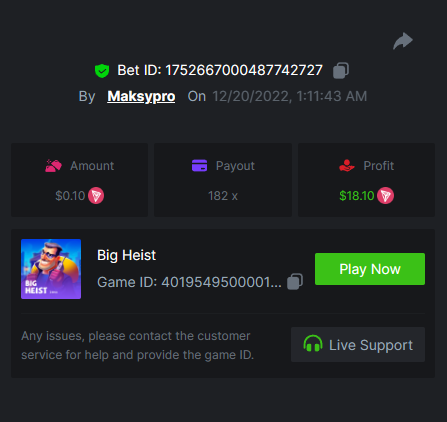447x422 pixels.
Task: Open Live Support chat
Action: pyautogui.click(x=358, y=344)
